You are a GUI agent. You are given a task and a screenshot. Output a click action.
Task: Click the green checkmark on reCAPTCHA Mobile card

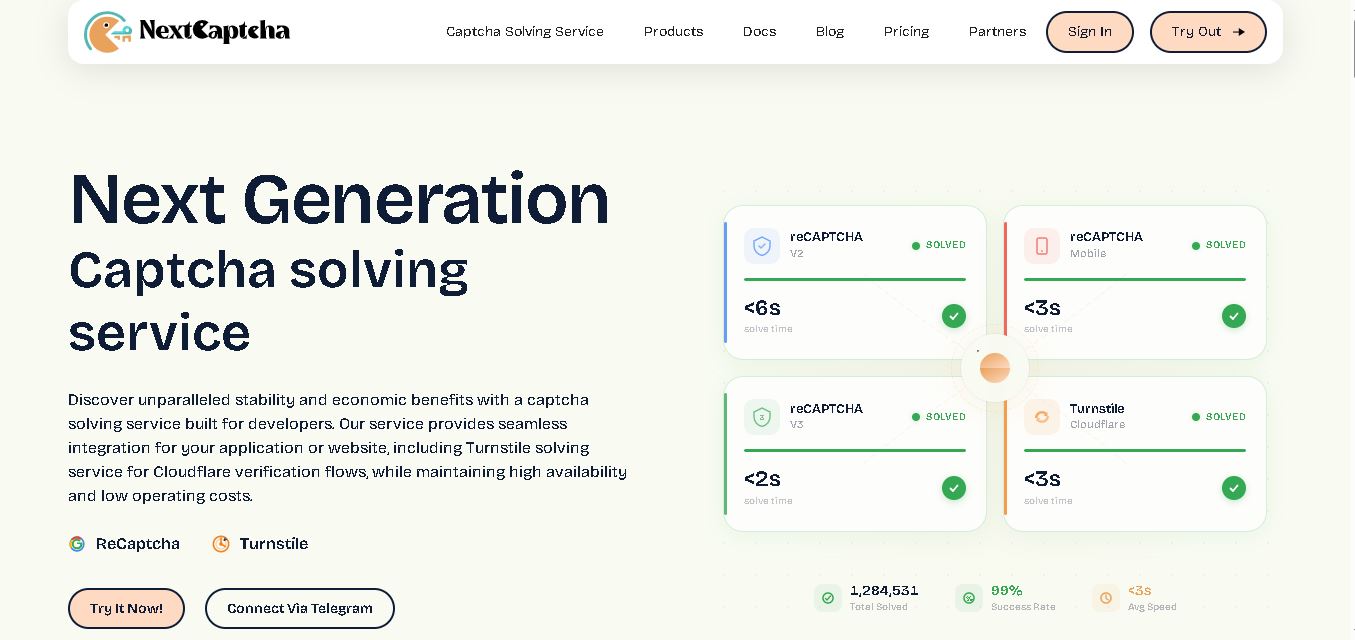tap(1234, 316)
